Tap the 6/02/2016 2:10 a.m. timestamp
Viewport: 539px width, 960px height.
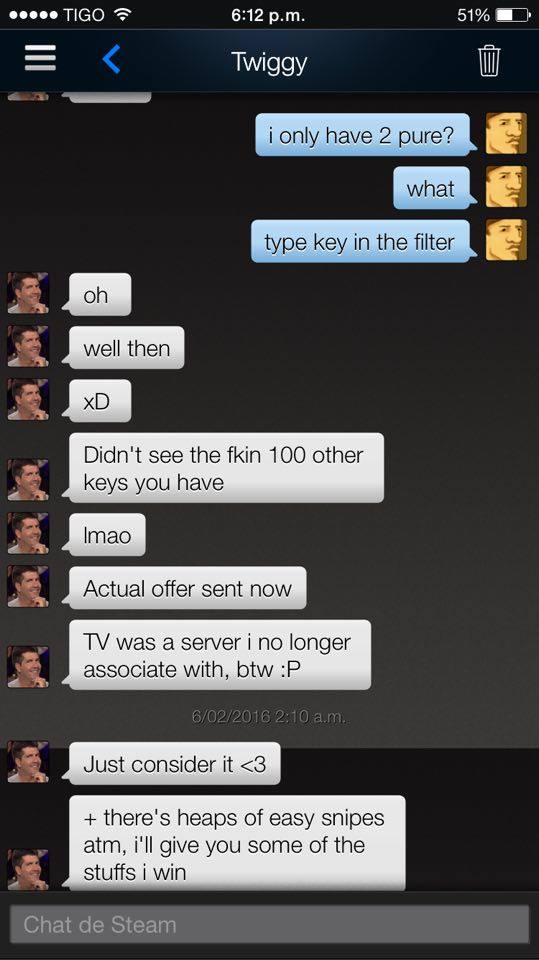point(269,716)
